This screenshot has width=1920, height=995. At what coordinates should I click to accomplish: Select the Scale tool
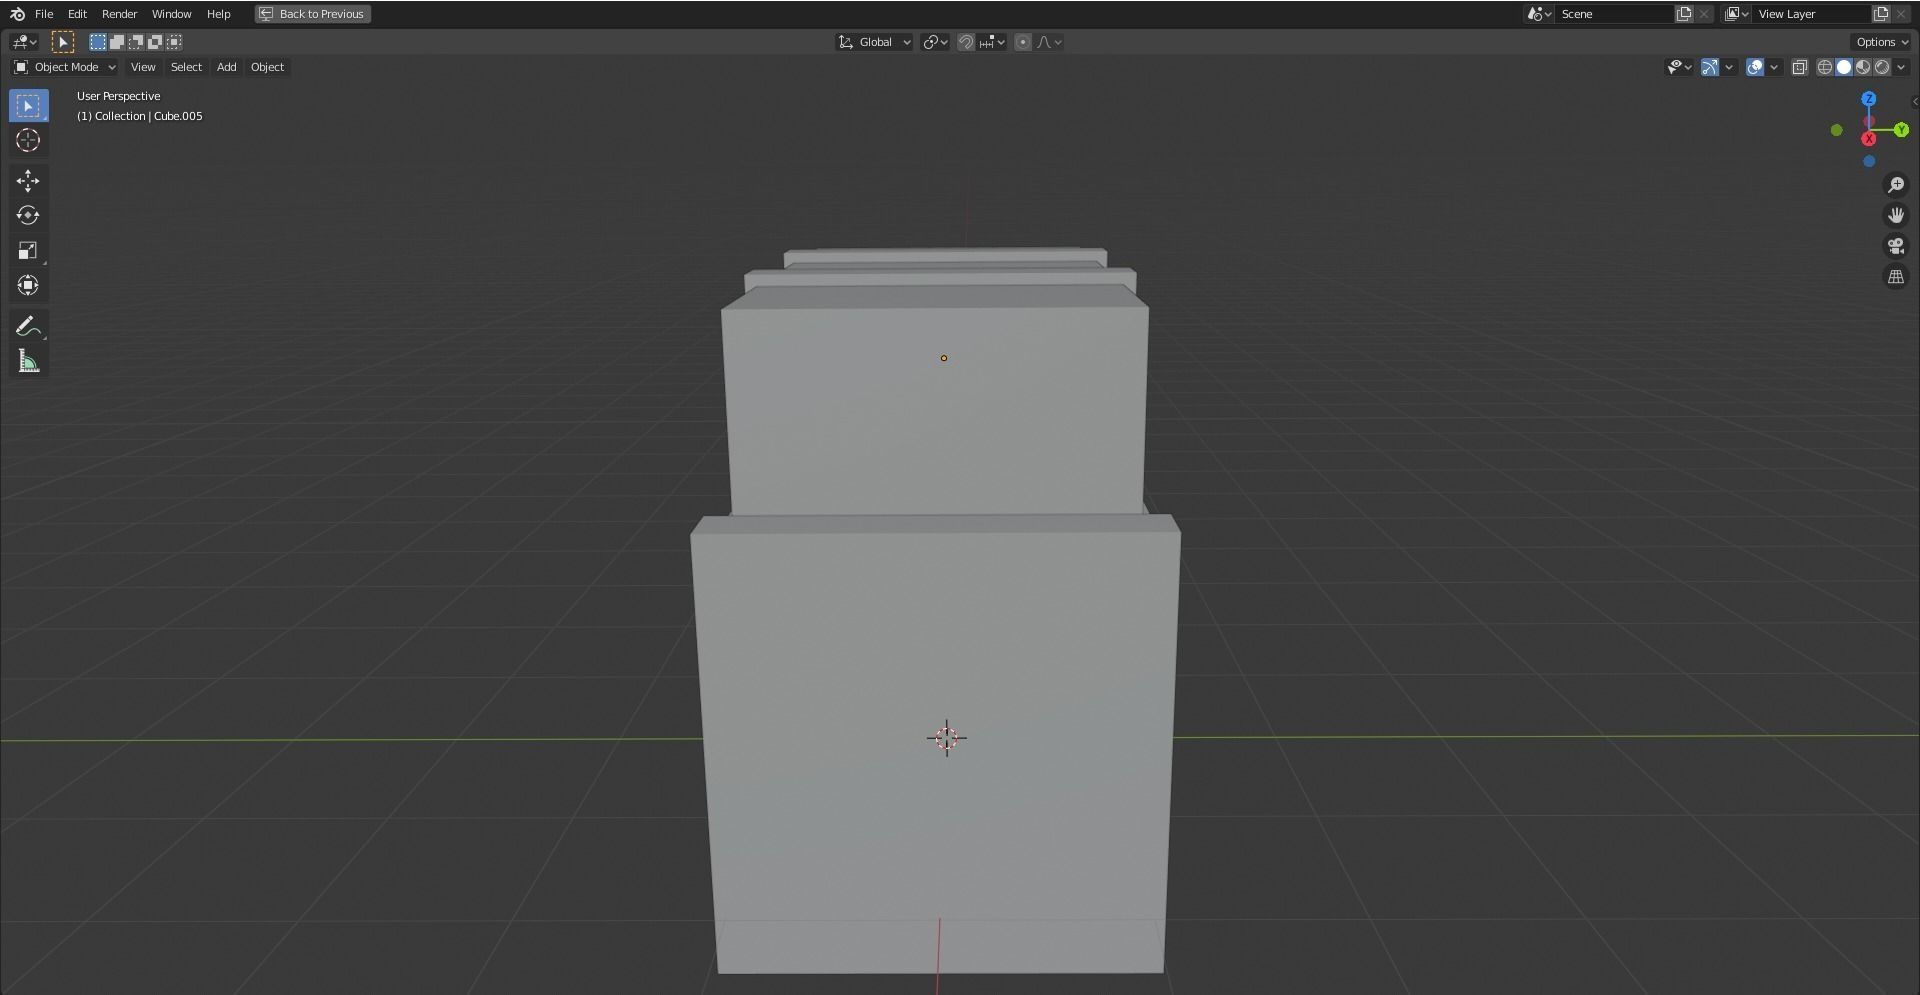pos(27,250)
